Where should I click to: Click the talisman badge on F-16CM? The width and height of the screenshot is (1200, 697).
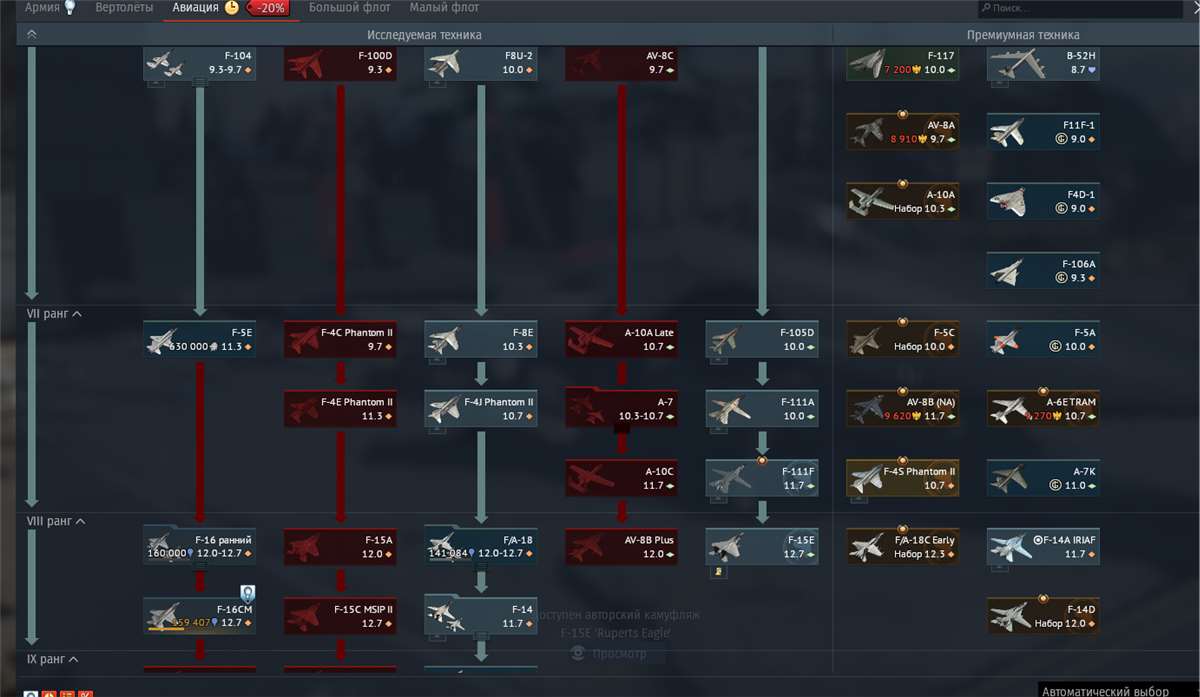coord(247,593)
